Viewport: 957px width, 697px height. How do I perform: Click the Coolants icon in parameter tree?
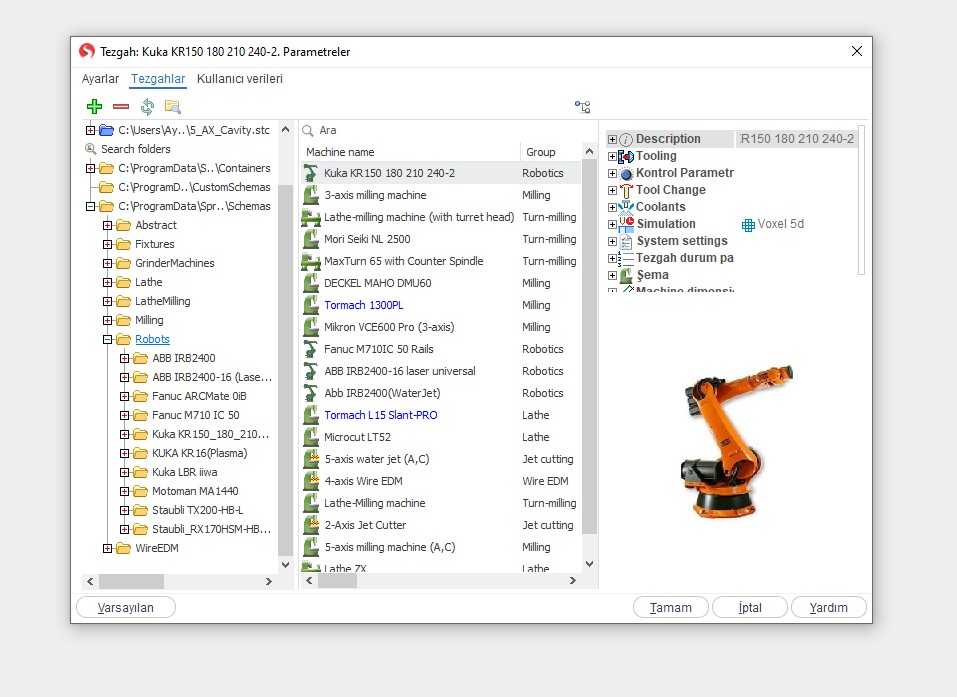pos(626,207)
